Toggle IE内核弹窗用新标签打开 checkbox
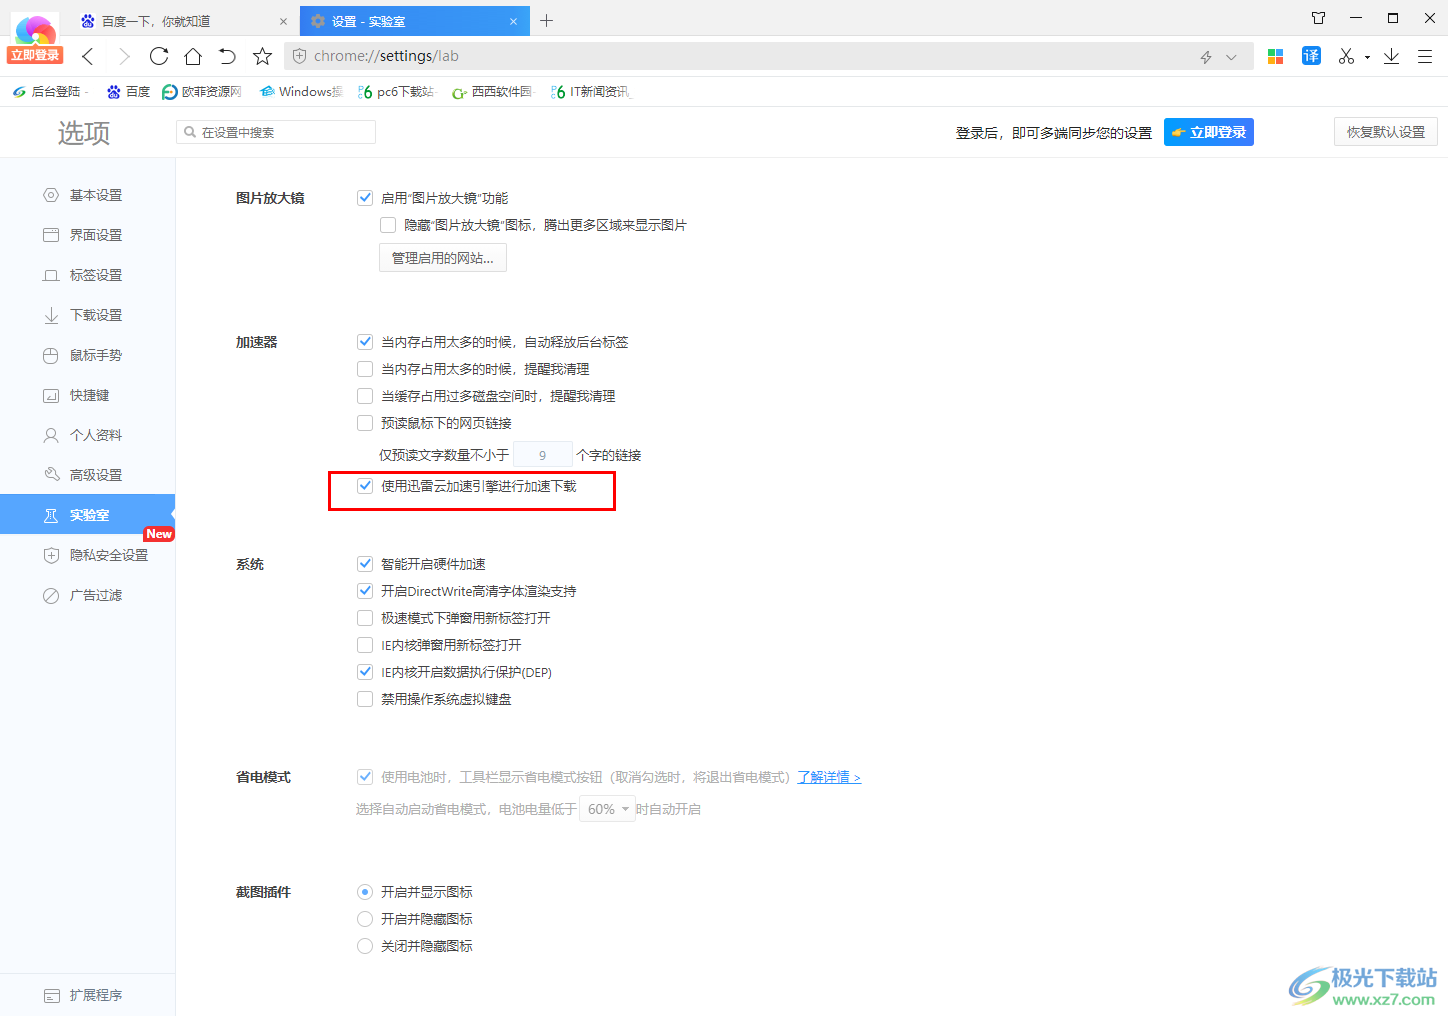 365,645
